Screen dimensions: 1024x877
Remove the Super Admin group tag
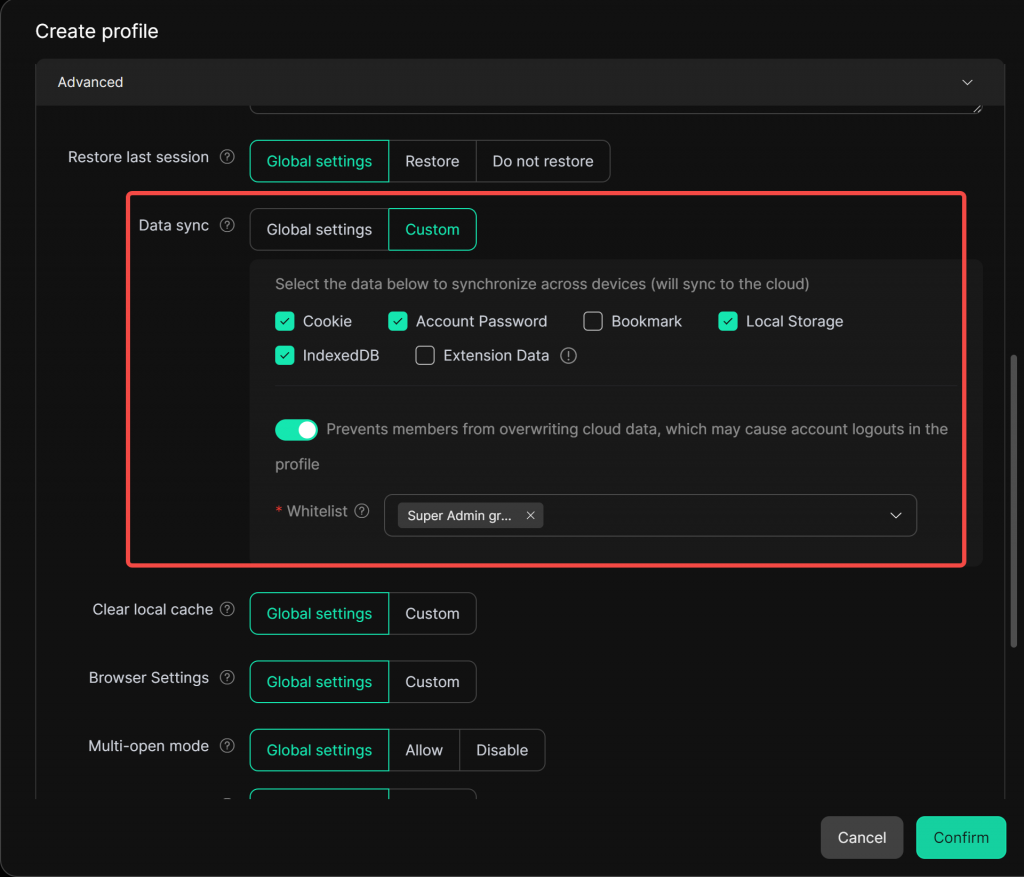click(x=530, y=516)
